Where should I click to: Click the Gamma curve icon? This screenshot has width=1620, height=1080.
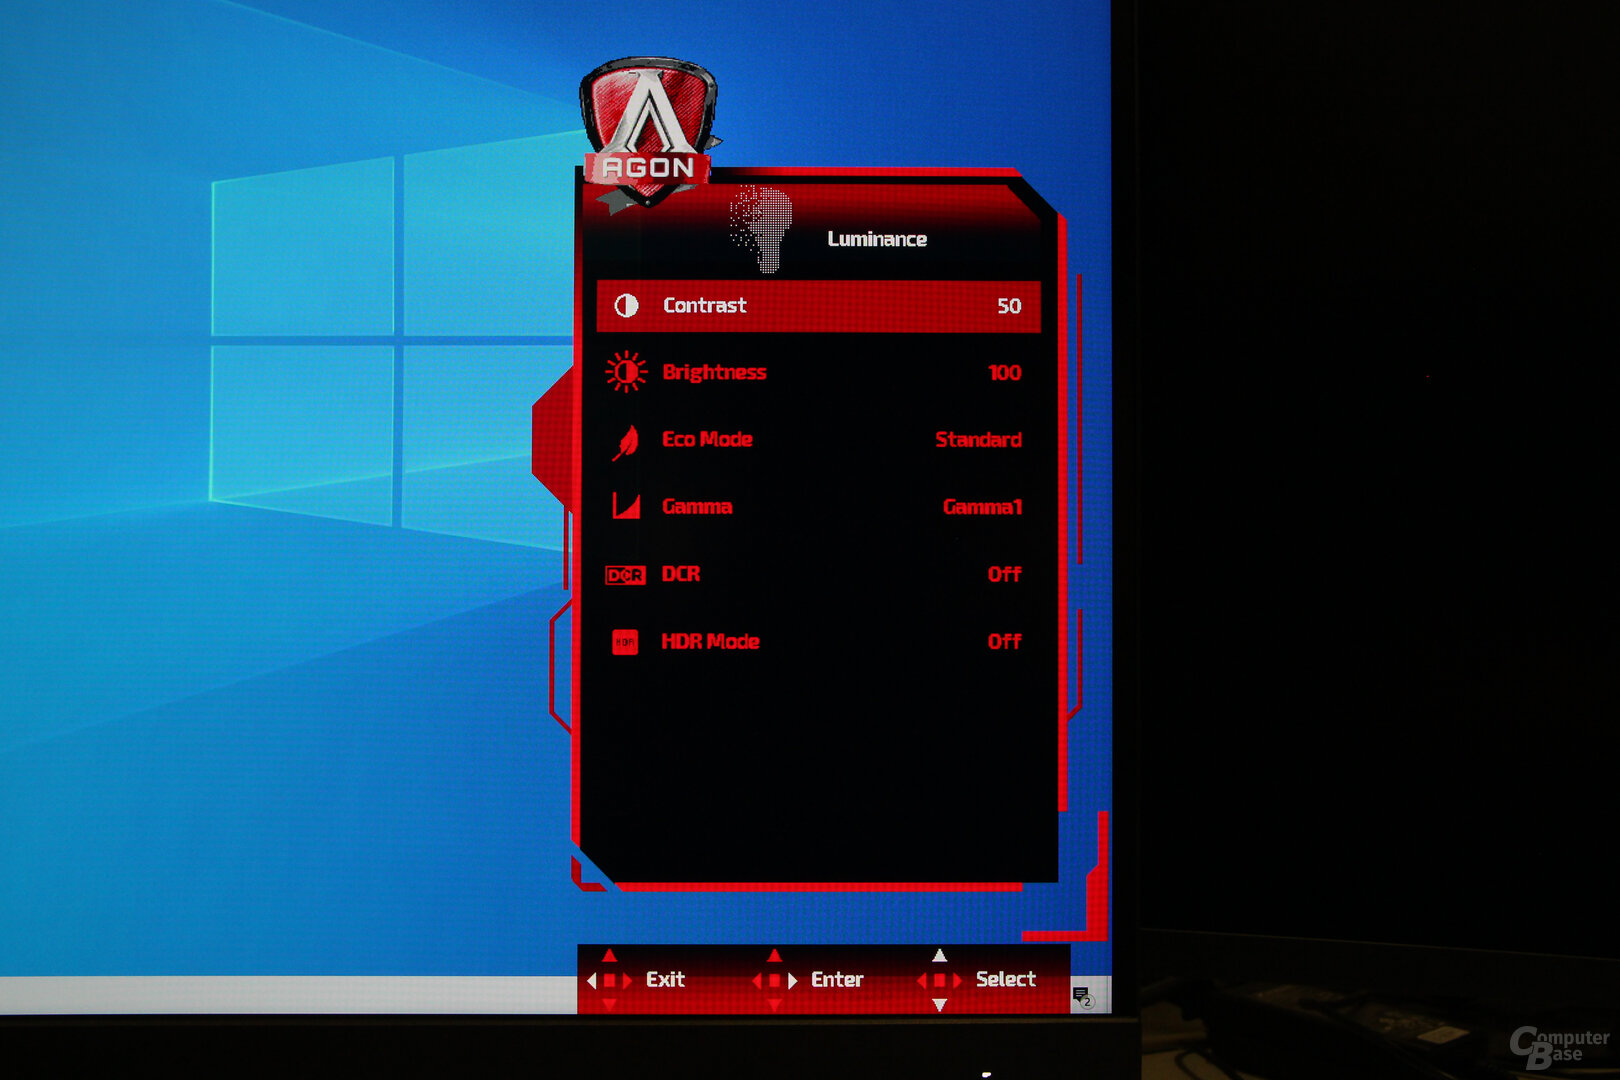[x=626, y=506]
